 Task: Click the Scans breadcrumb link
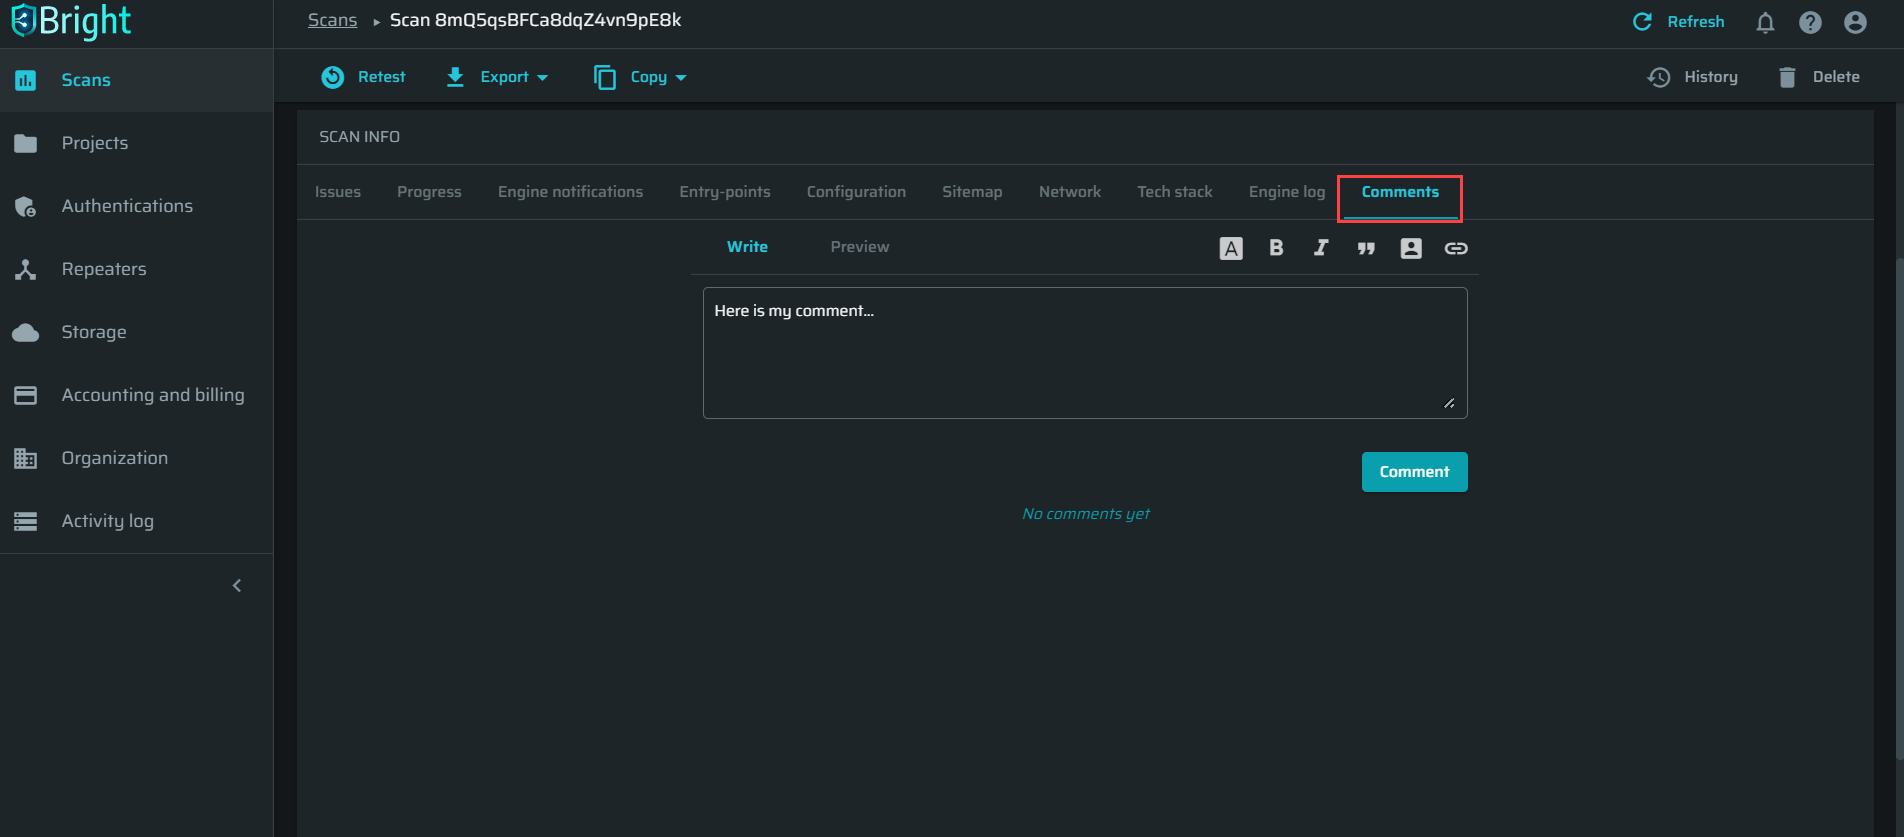coord(332,20)
